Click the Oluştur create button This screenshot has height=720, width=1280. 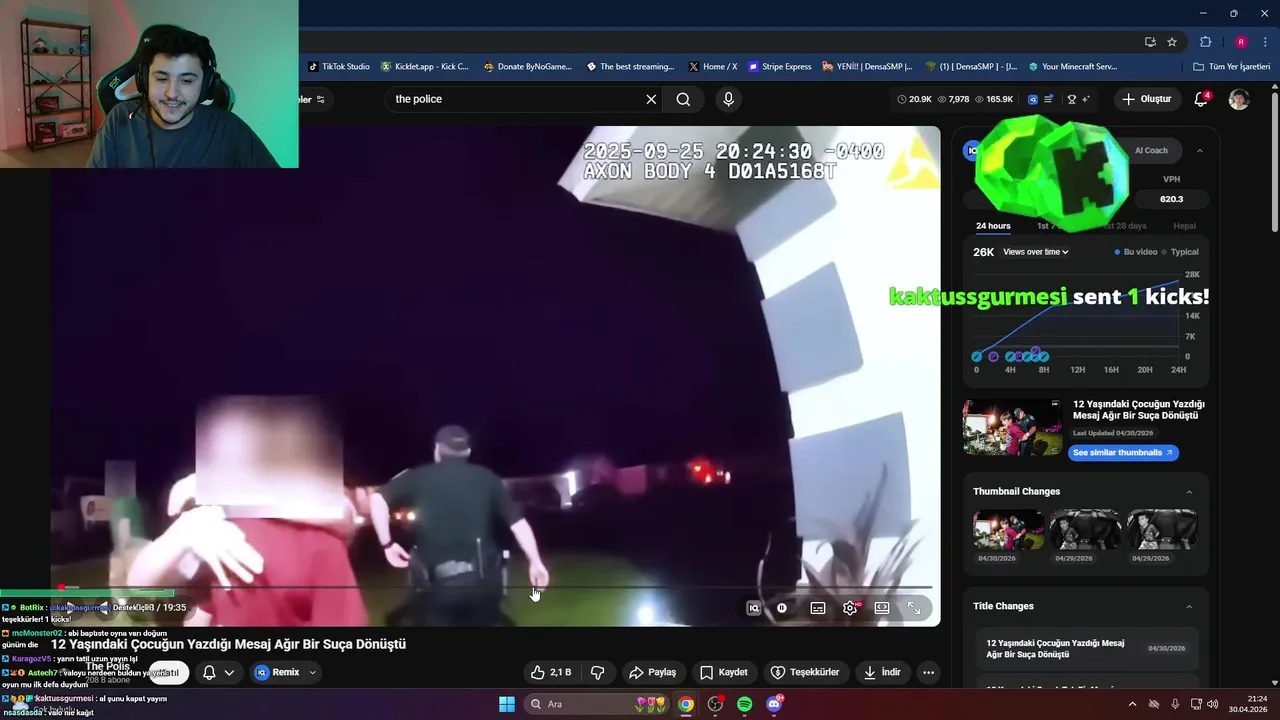click(x=1147, y=99)
